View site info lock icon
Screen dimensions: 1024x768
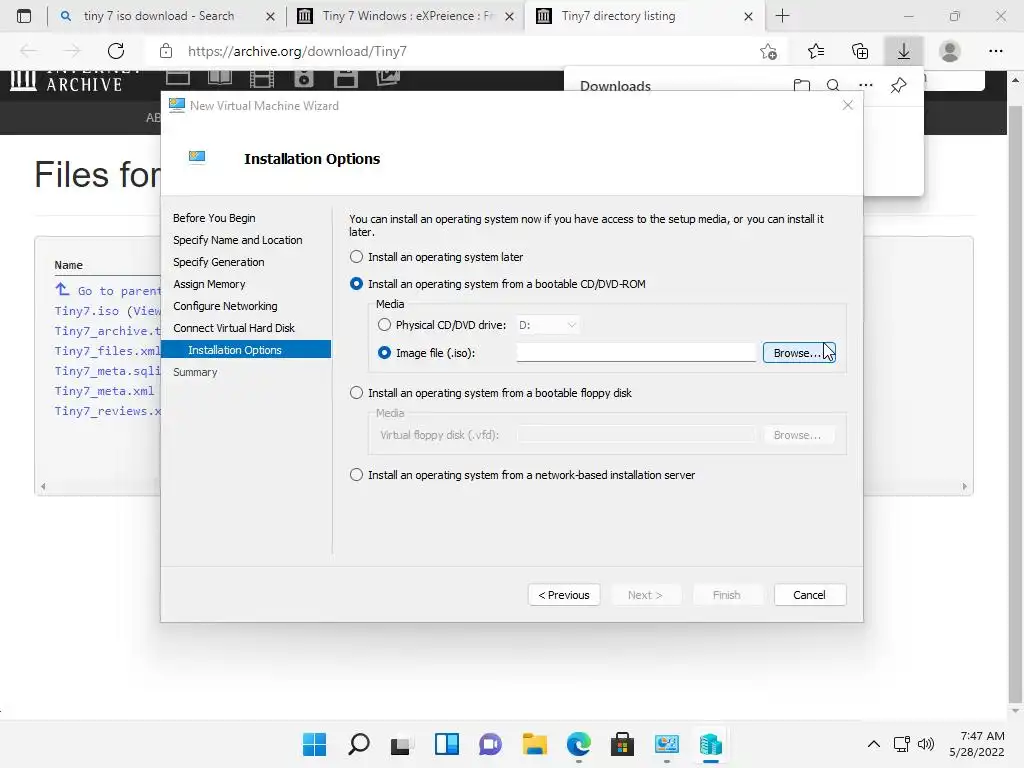click(x=166, y=51)
